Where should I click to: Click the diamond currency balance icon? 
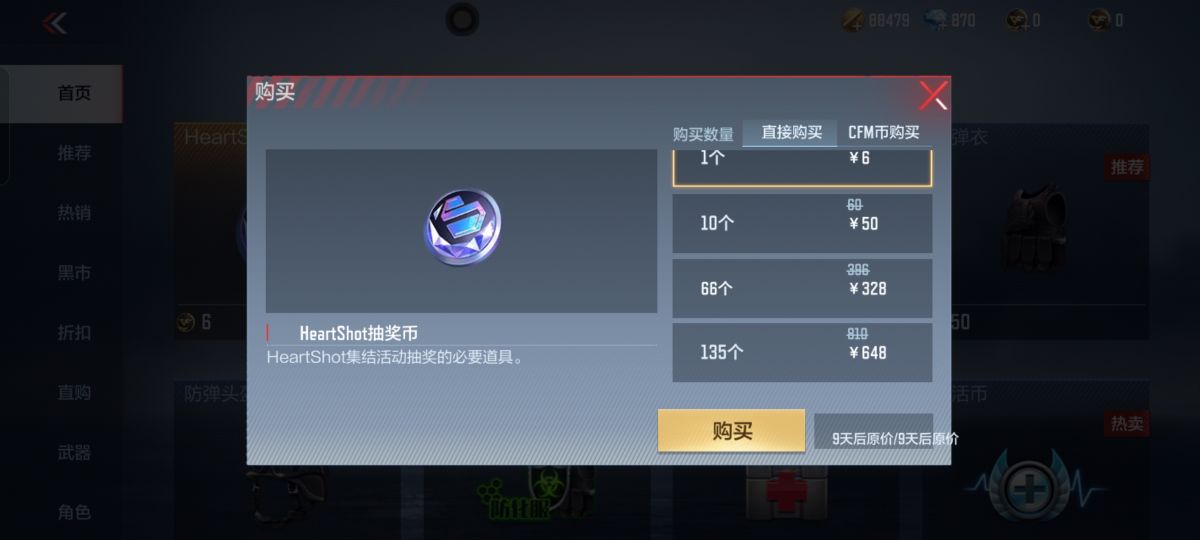point(934,20)
